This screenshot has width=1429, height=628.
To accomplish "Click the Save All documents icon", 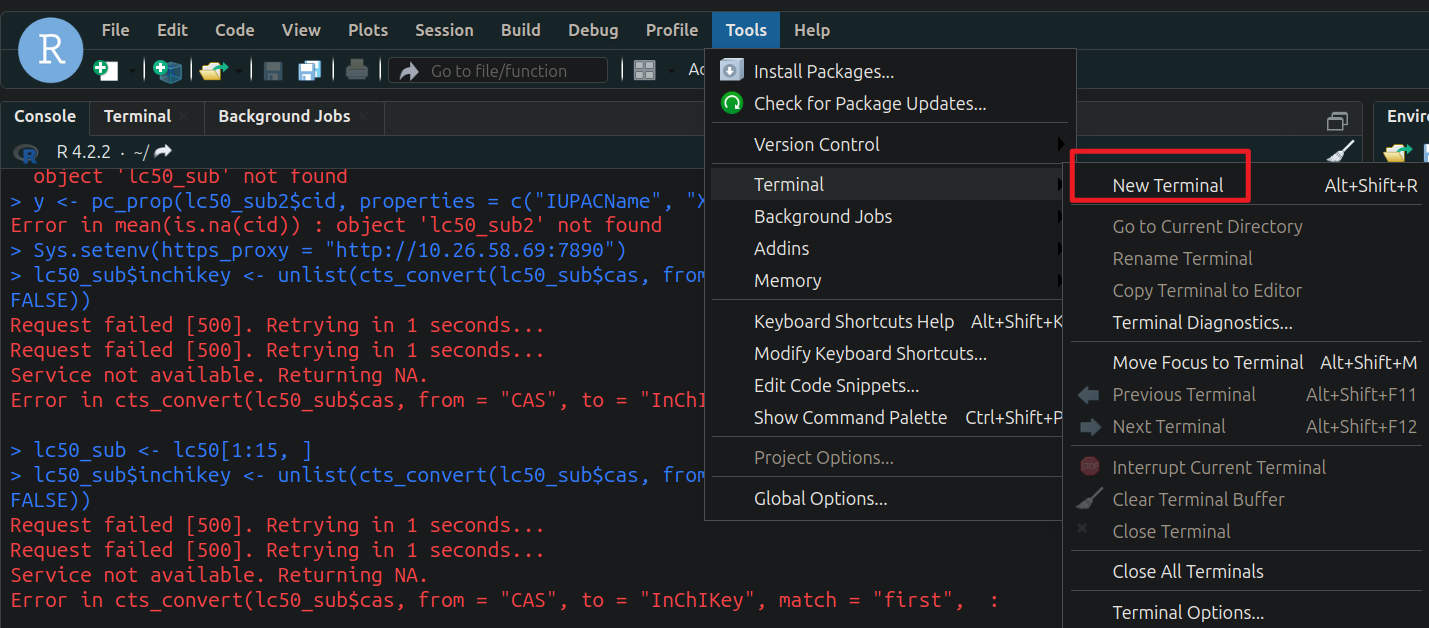I will coord(310,70).
